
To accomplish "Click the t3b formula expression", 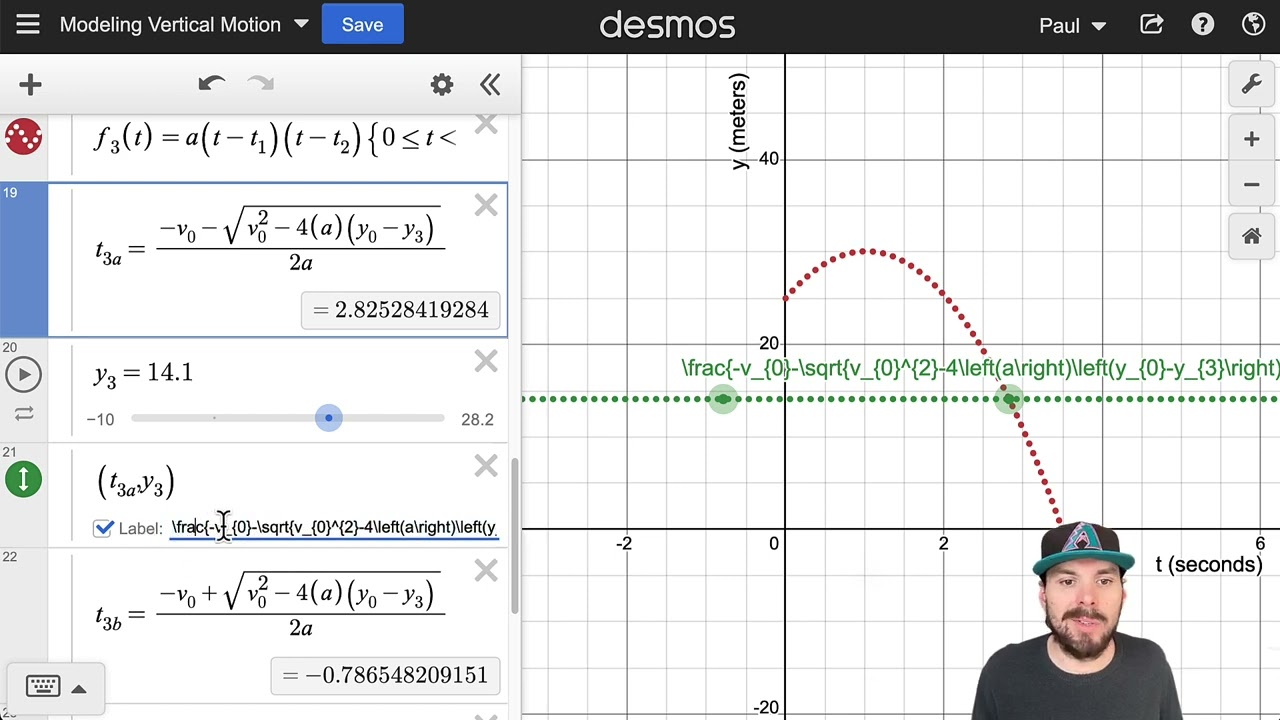I will tap(270, 604).
